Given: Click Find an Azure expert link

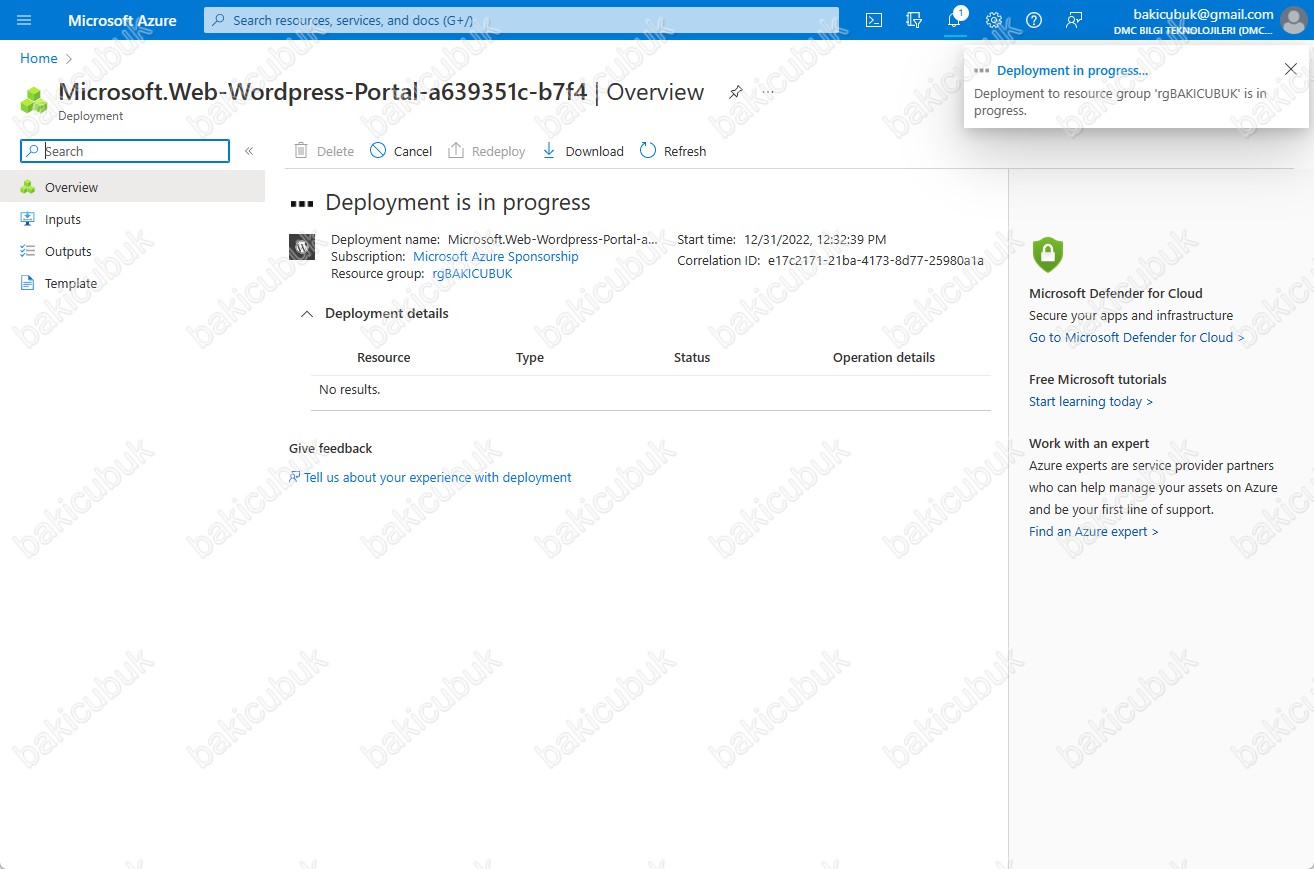Looking at the screenshot, I should pos(1093,532).
